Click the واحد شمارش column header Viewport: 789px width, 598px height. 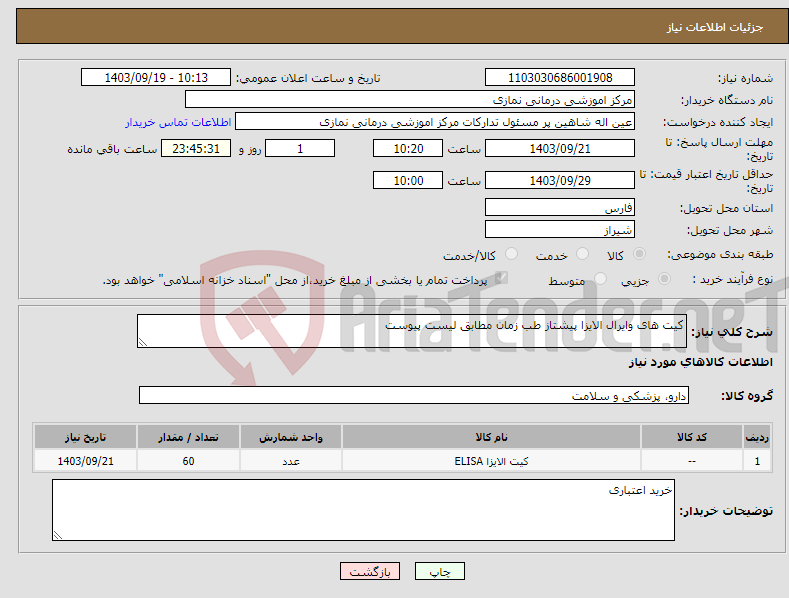click(291, 437)
